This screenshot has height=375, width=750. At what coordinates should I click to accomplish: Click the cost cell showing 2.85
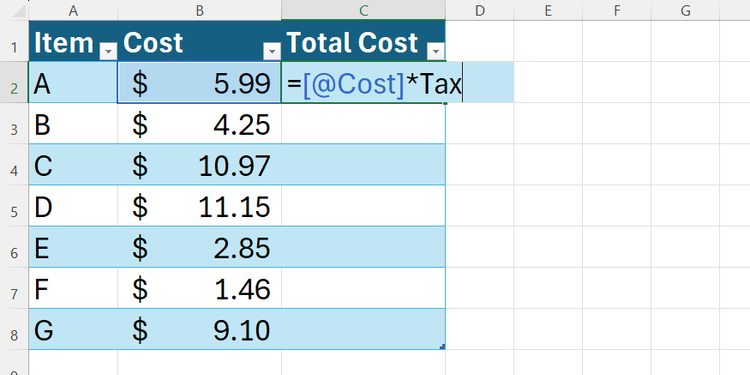coord(199,247)
